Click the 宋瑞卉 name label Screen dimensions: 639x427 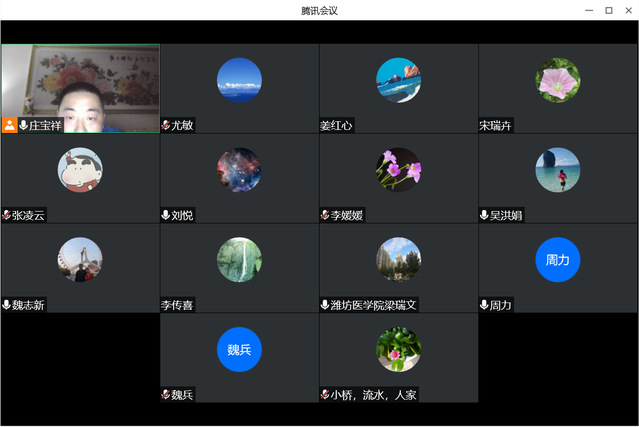click(x=496, y=126)
